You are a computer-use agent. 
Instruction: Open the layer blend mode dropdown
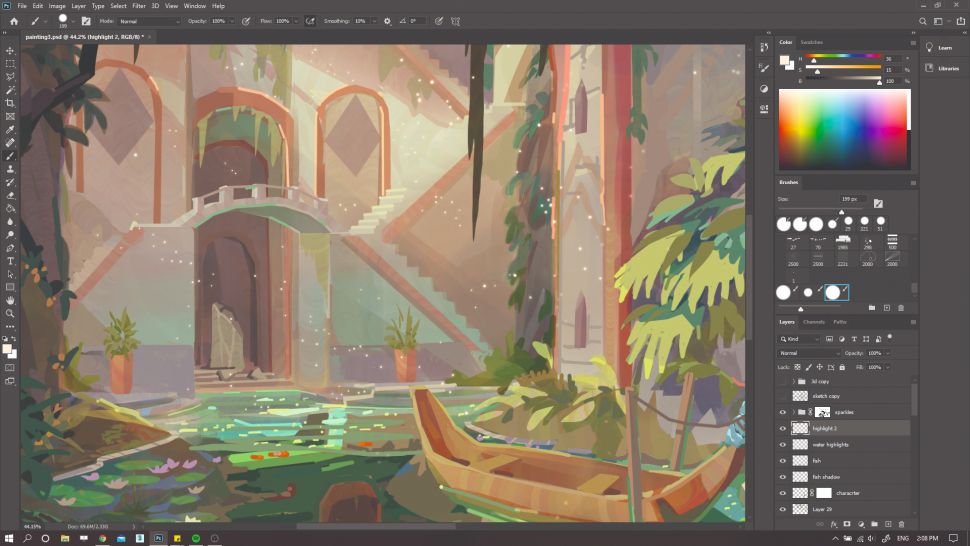(x=810, y=353)
